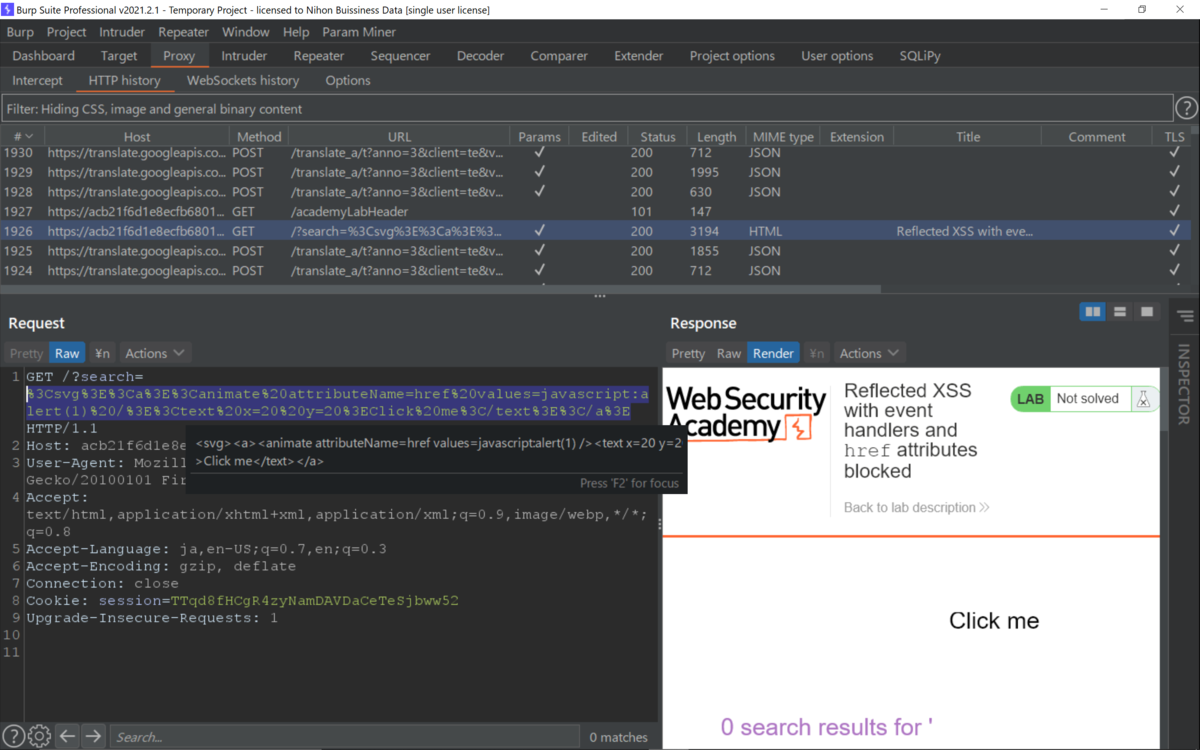Select Render view in Response panel
Image resolution: width=1200 pixels, height=750 pixels.
774,353
